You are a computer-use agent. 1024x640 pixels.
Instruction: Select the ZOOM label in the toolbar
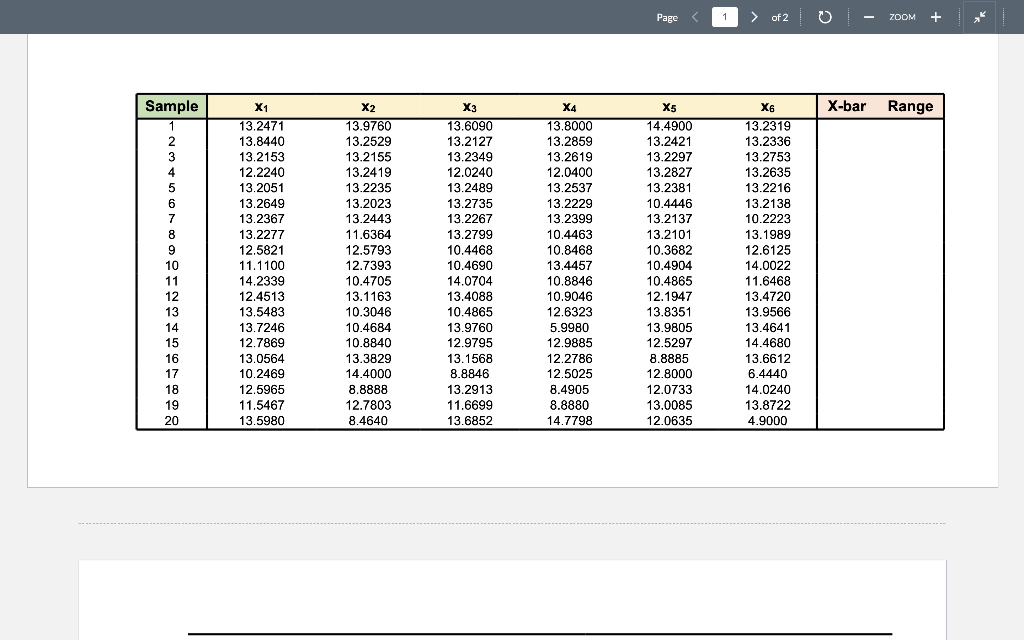(901, 17)
